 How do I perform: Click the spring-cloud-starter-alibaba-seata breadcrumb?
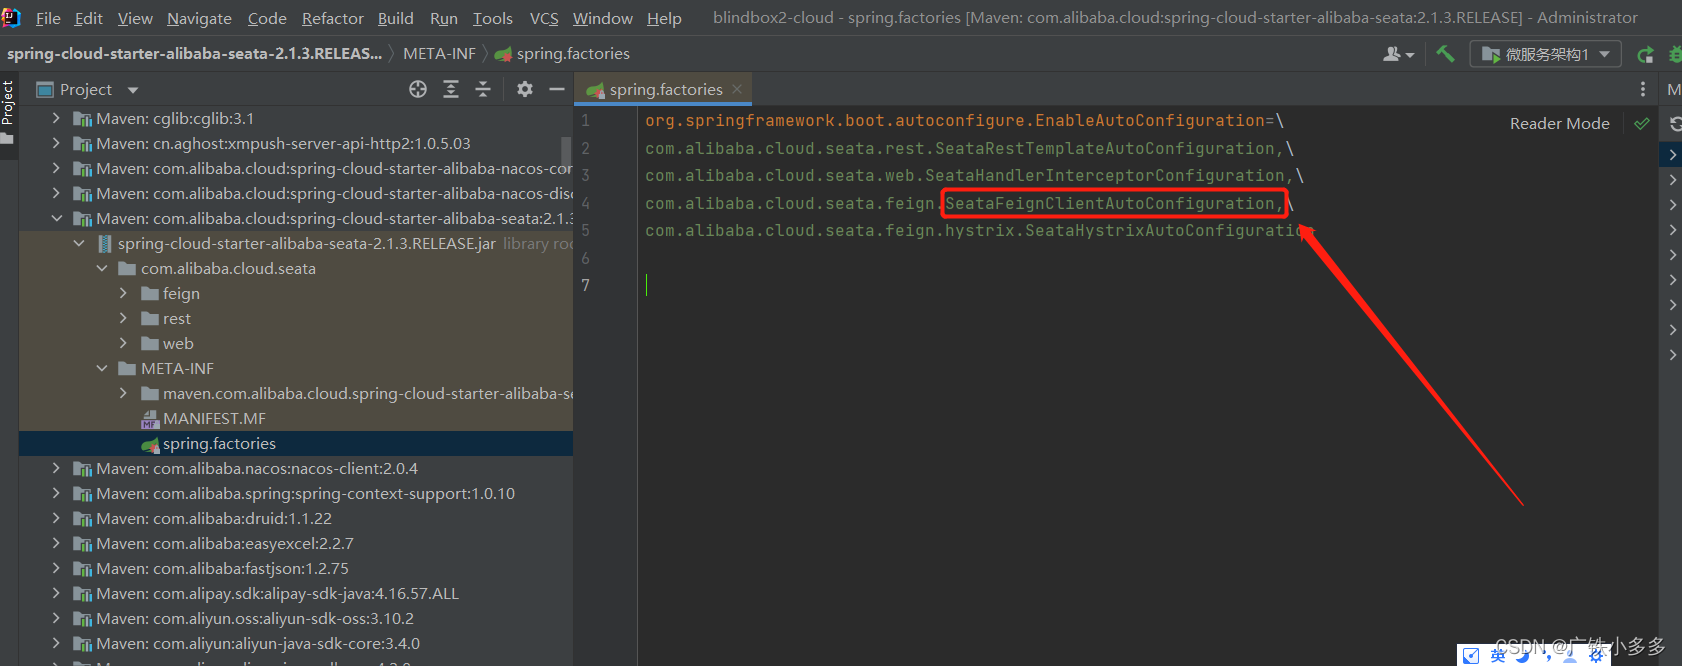(194, 54)
